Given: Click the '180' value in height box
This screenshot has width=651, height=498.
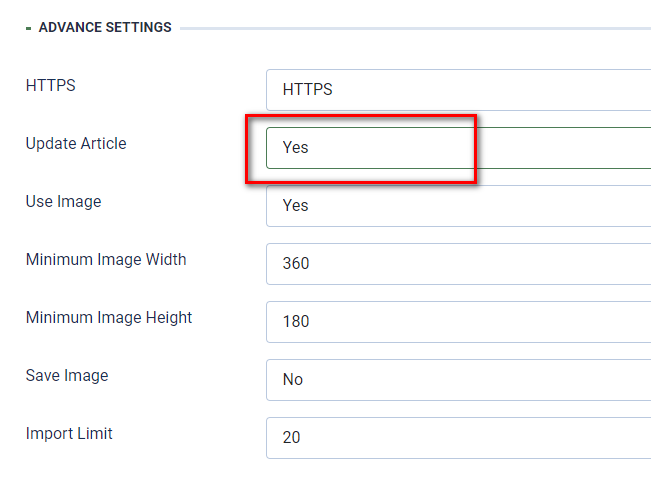Looking at the screenshot, I should (x=296, y=322).
